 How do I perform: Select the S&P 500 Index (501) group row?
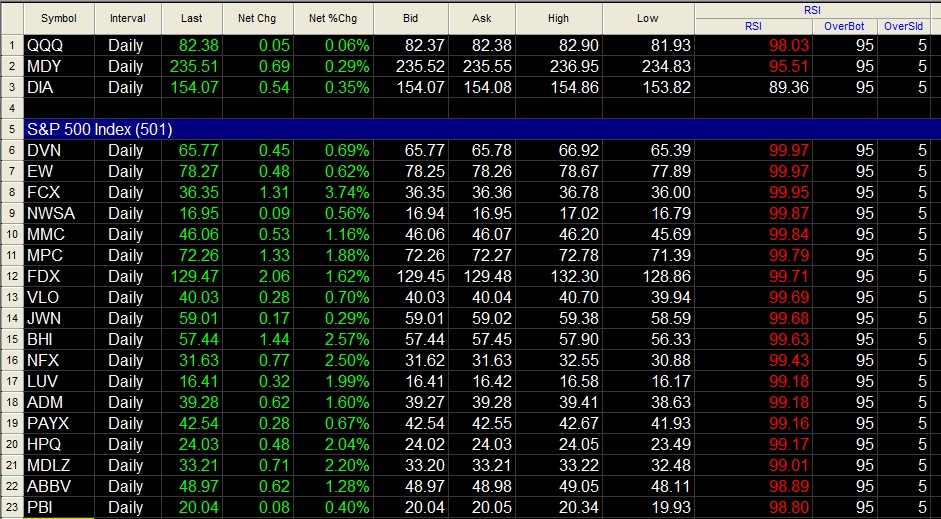[482, 129]
